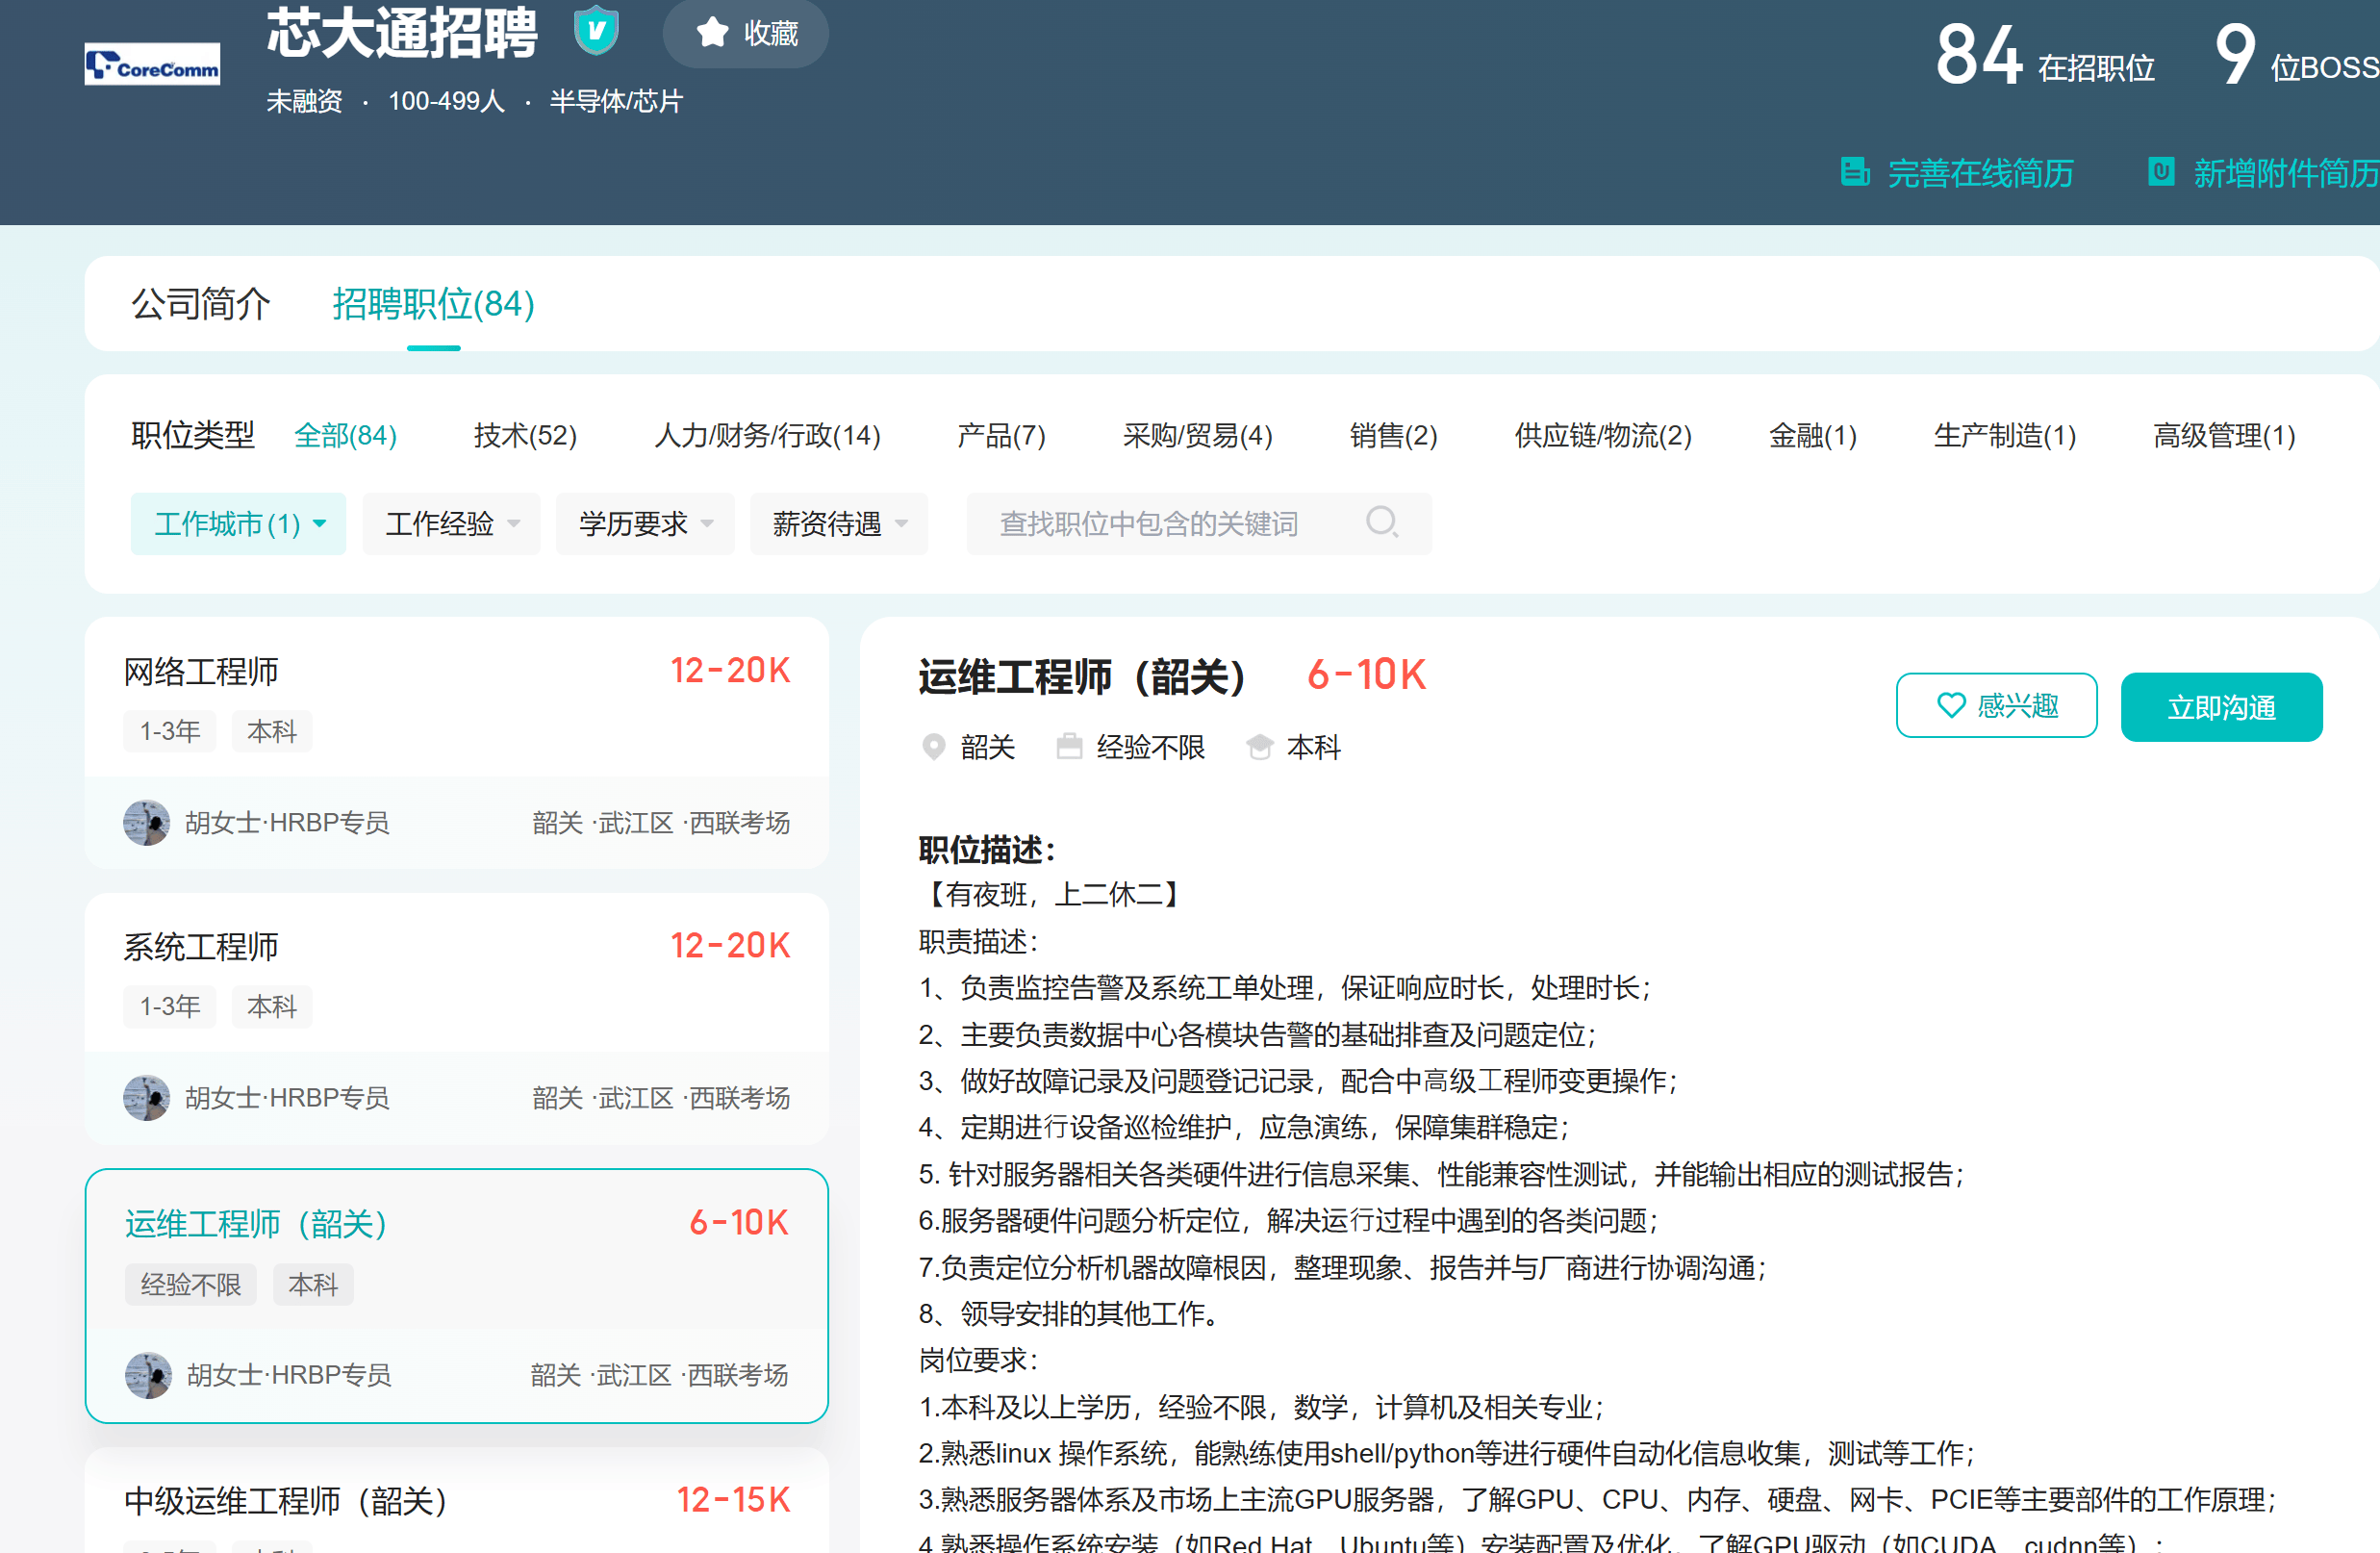2380x1553 pixels.
Task: Click the 100-499人 company size label
Action: point(446,101)
